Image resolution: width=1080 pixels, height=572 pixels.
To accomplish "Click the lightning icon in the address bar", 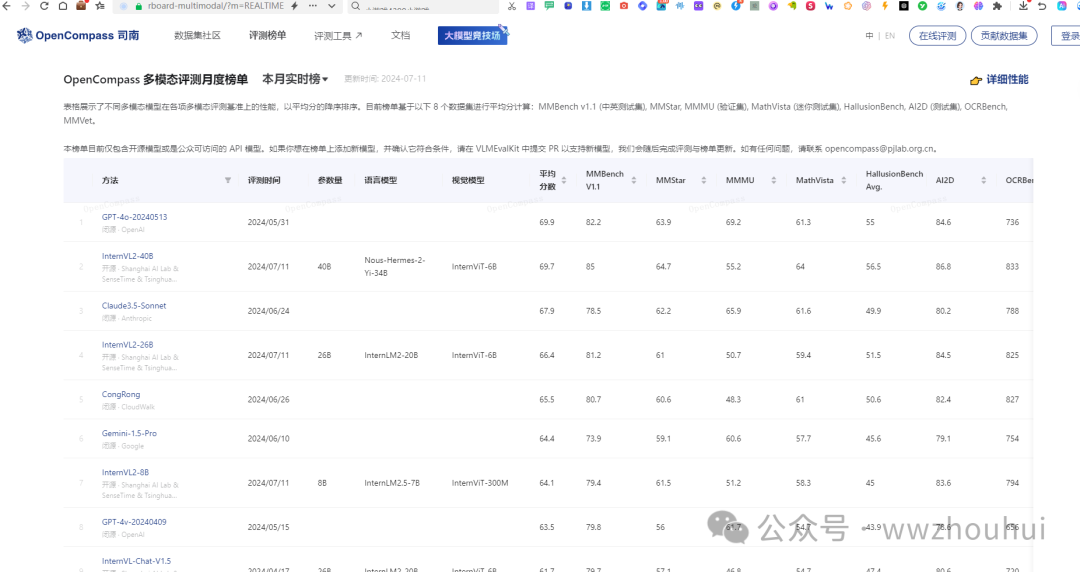I will point(294,6).
